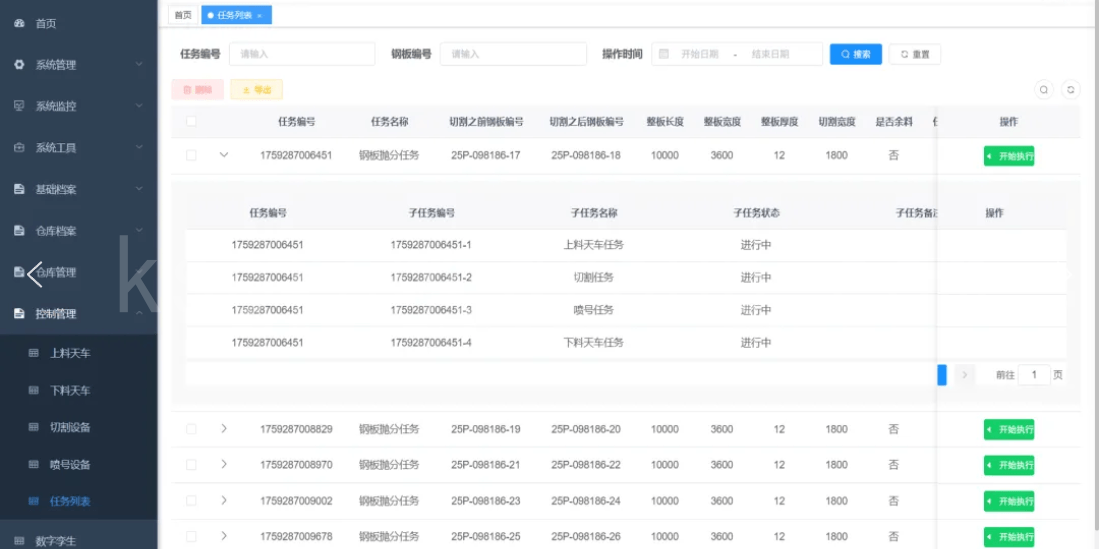Collapse the expanded row of task 1759287006451

tap(224, 155)
